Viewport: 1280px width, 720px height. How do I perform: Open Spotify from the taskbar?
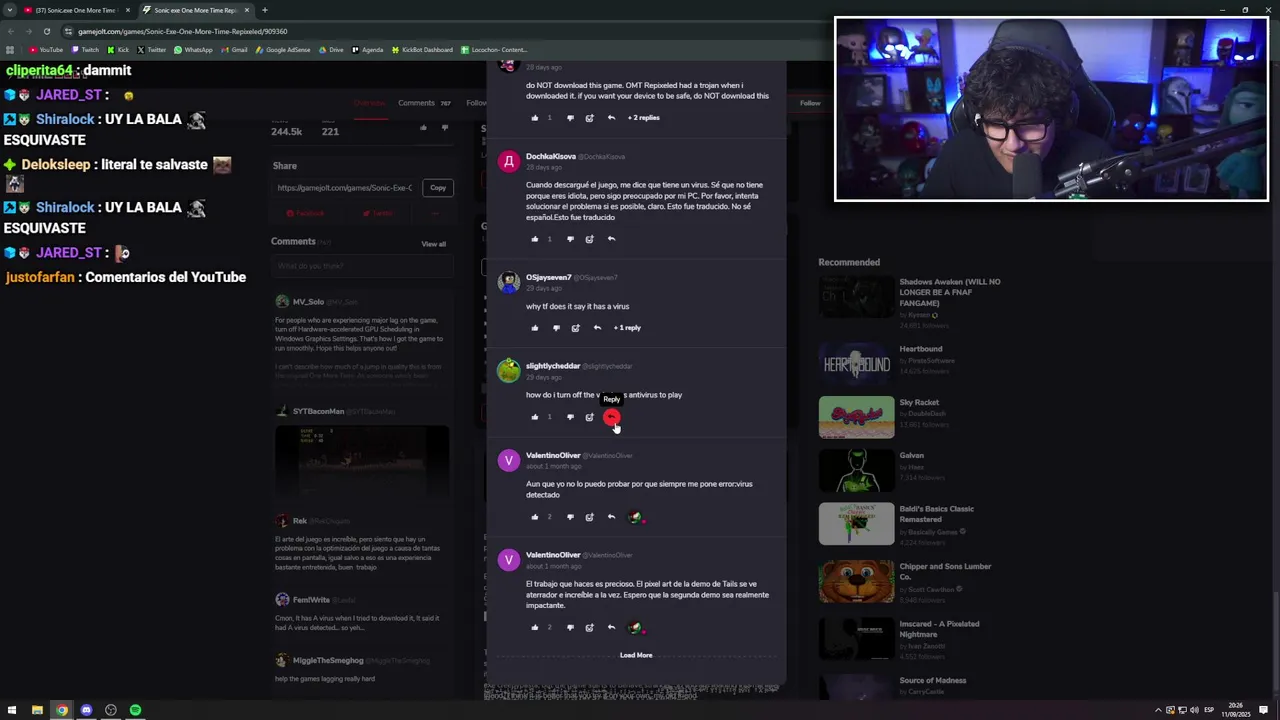(135, 710)
